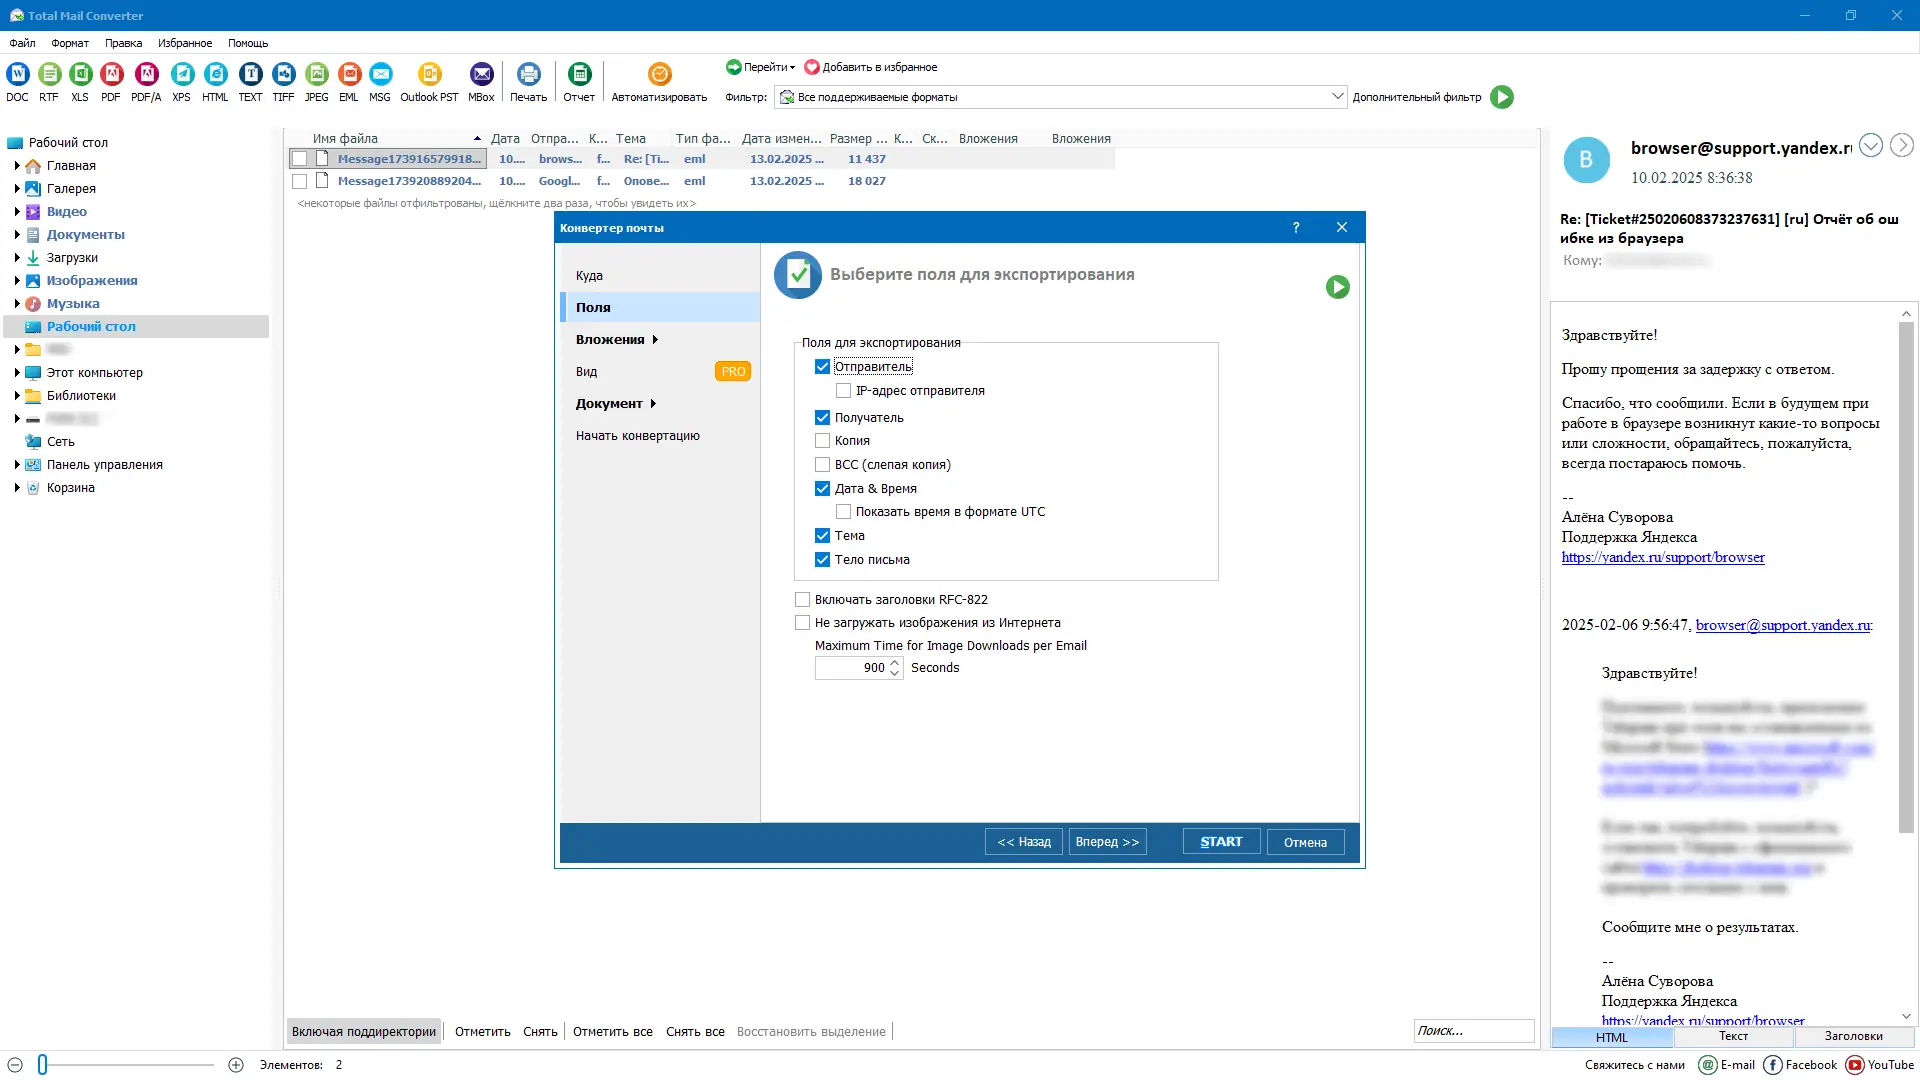This screenshot has width=1920, height=1080.
Task: Enable the Копия checkbox
Action: pos(822,441)
